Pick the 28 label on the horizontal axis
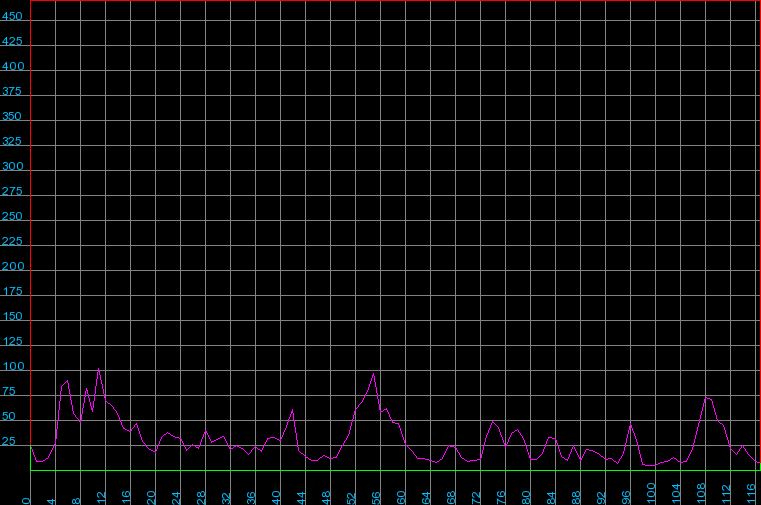Screen dimensions: 761x505 pyautogui.click(x=201, y=498)
